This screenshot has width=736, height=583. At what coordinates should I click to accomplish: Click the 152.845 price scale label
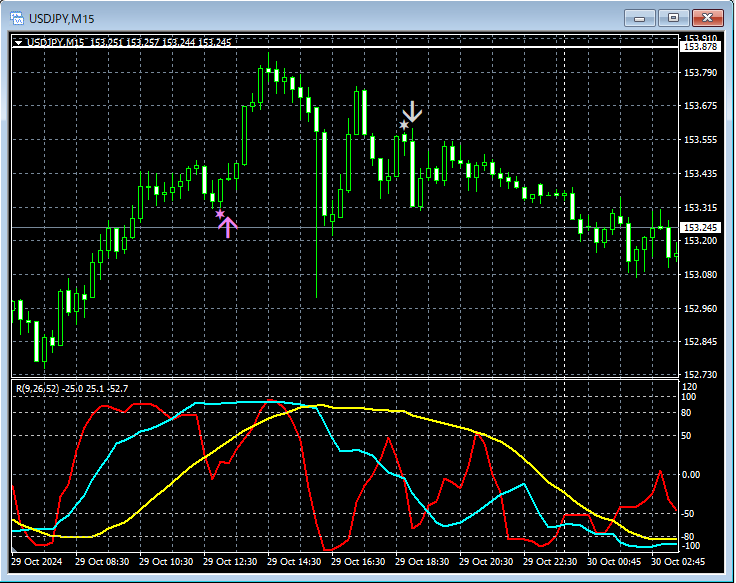coord(699,342)
